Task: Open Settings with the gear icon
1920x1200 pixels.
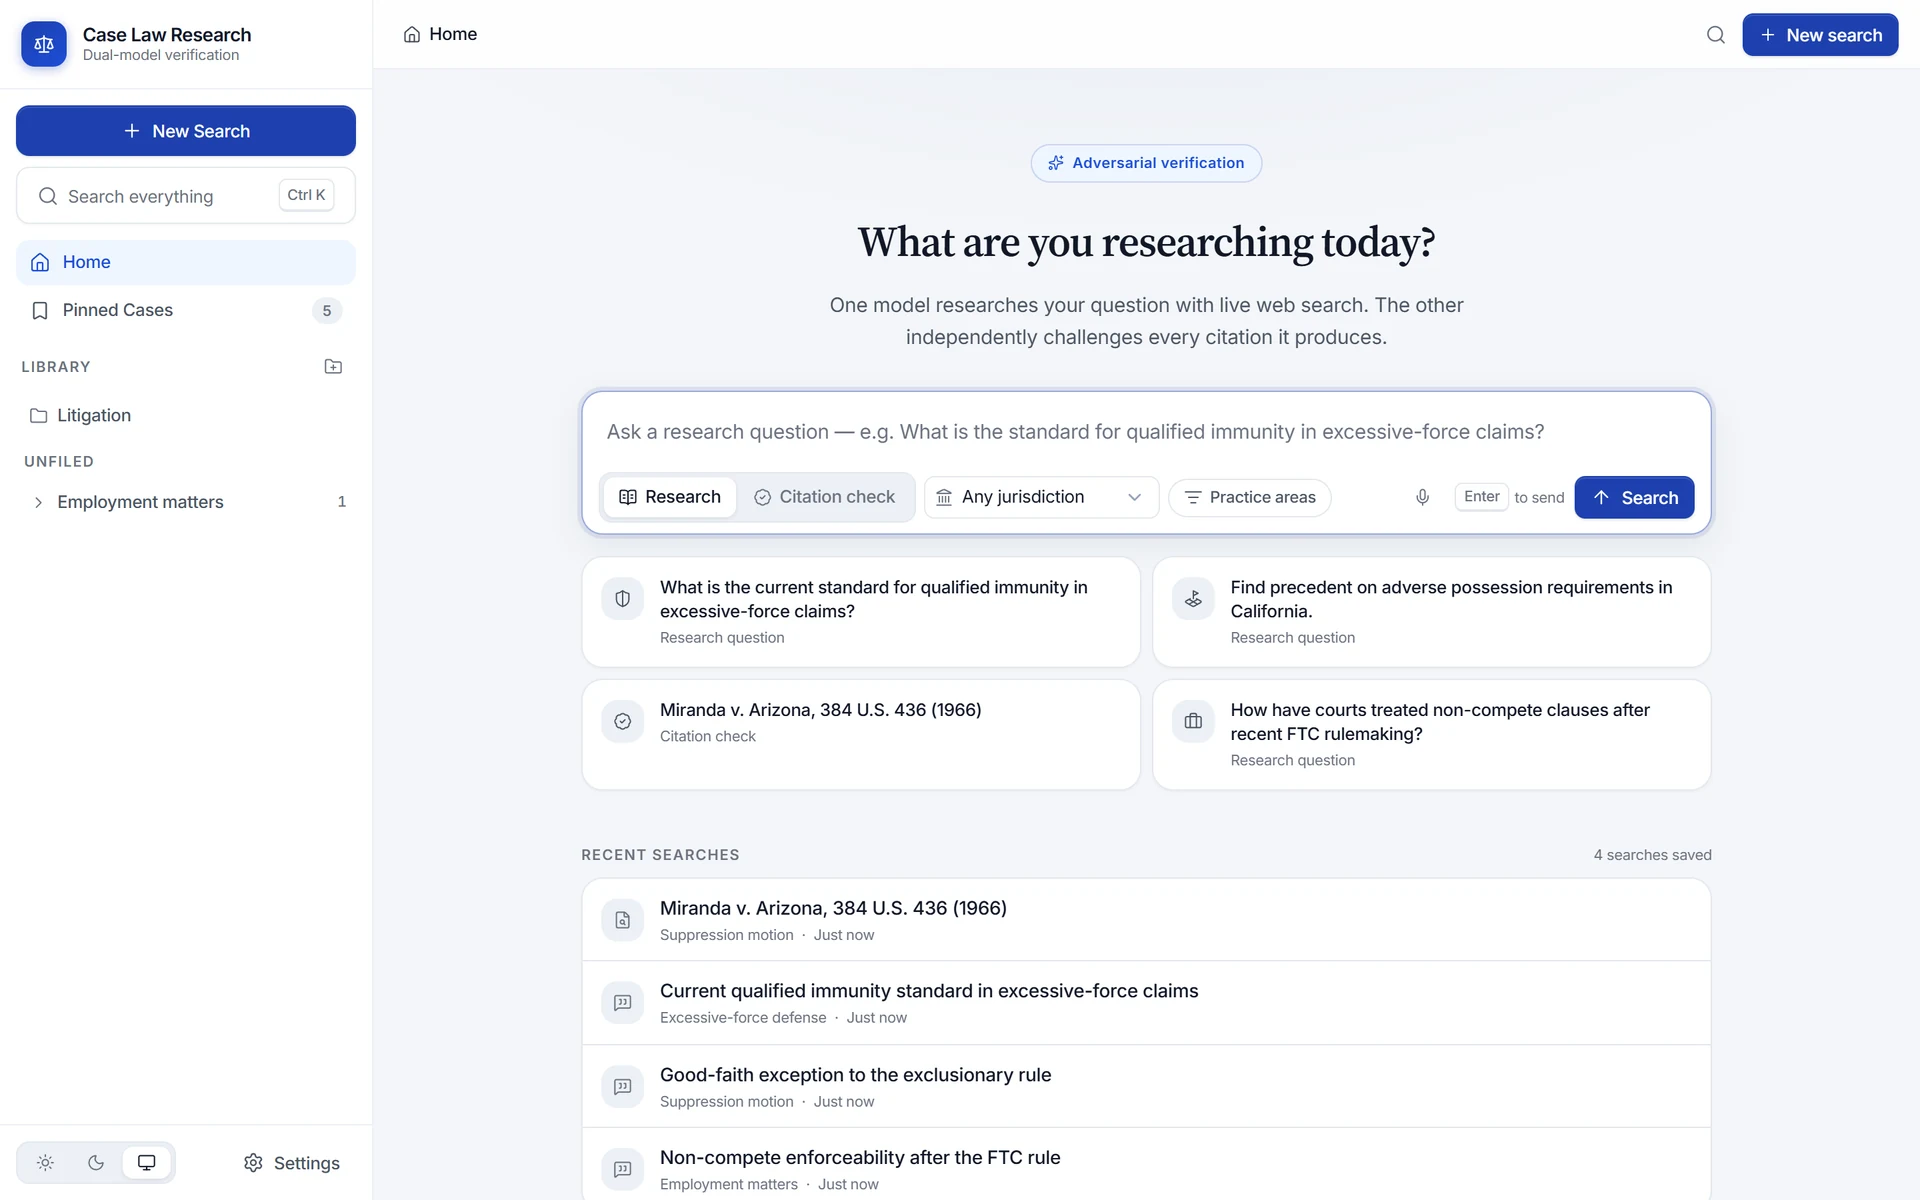Action: (253, 1163)
